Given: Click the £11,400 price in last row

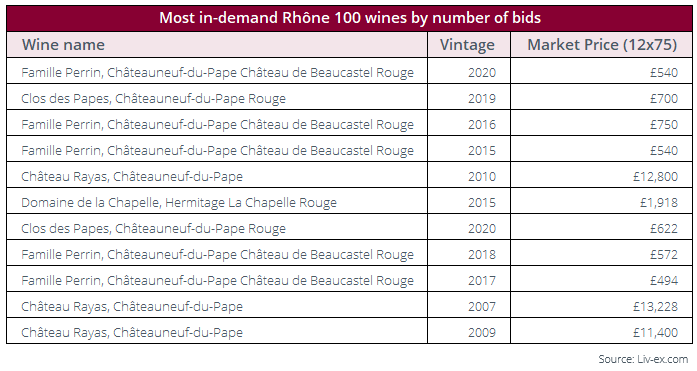Looking at the screenshot, I should [x=656, y=332].
